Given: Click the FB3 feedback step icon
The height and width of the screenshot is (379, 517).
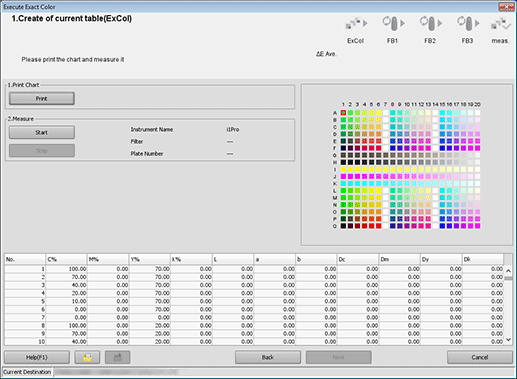Looking at the screenshot, I should pos(468,24).
